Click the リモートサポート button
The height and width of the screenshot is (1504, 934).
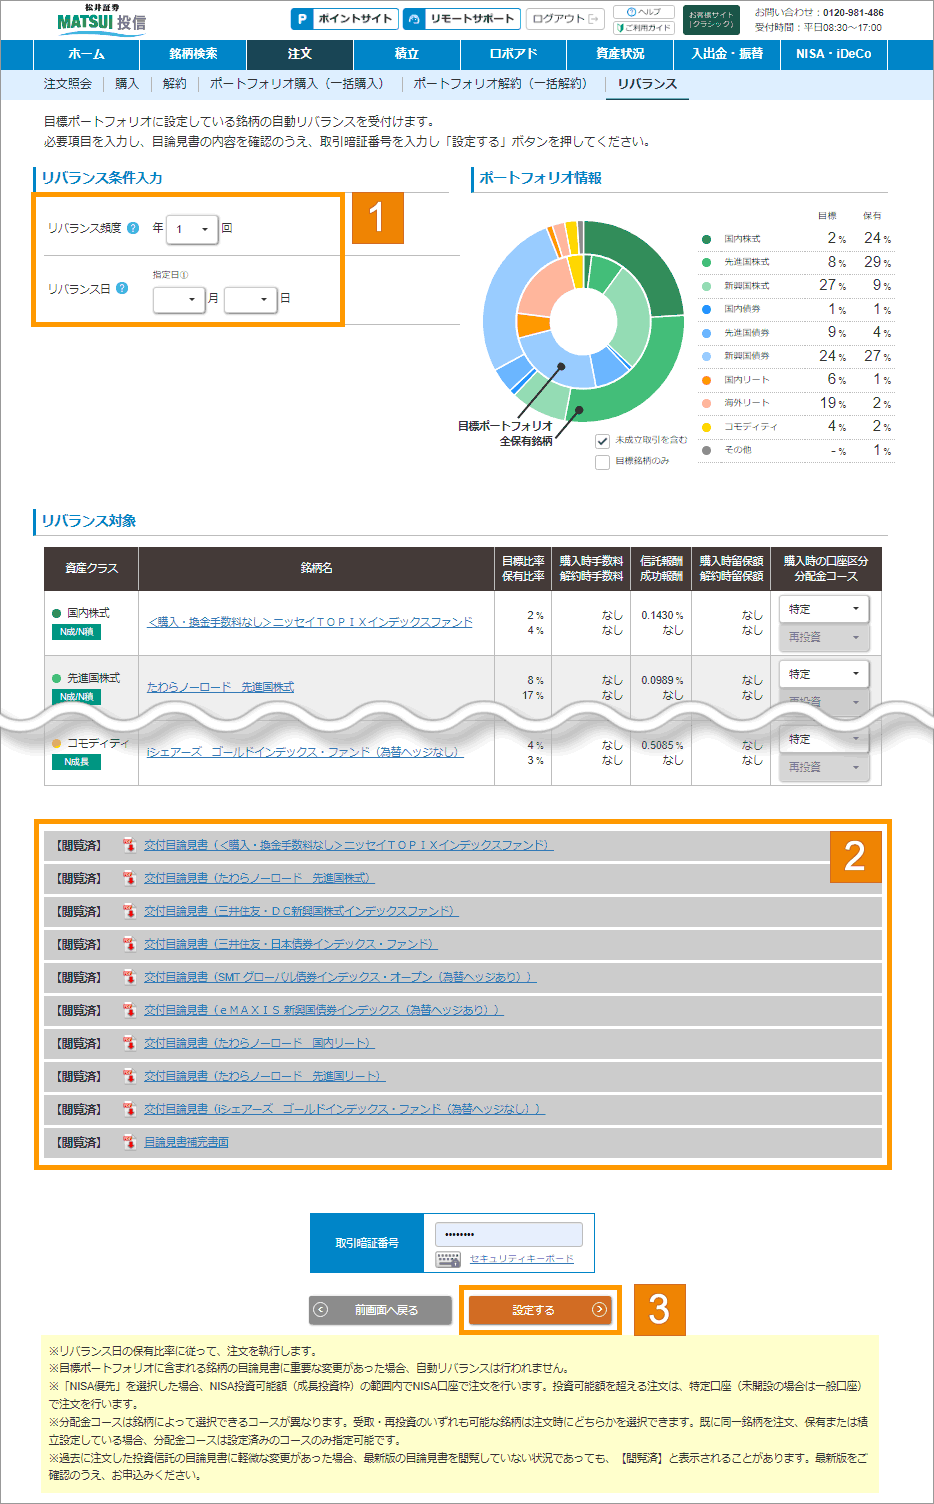pos(462,19)
